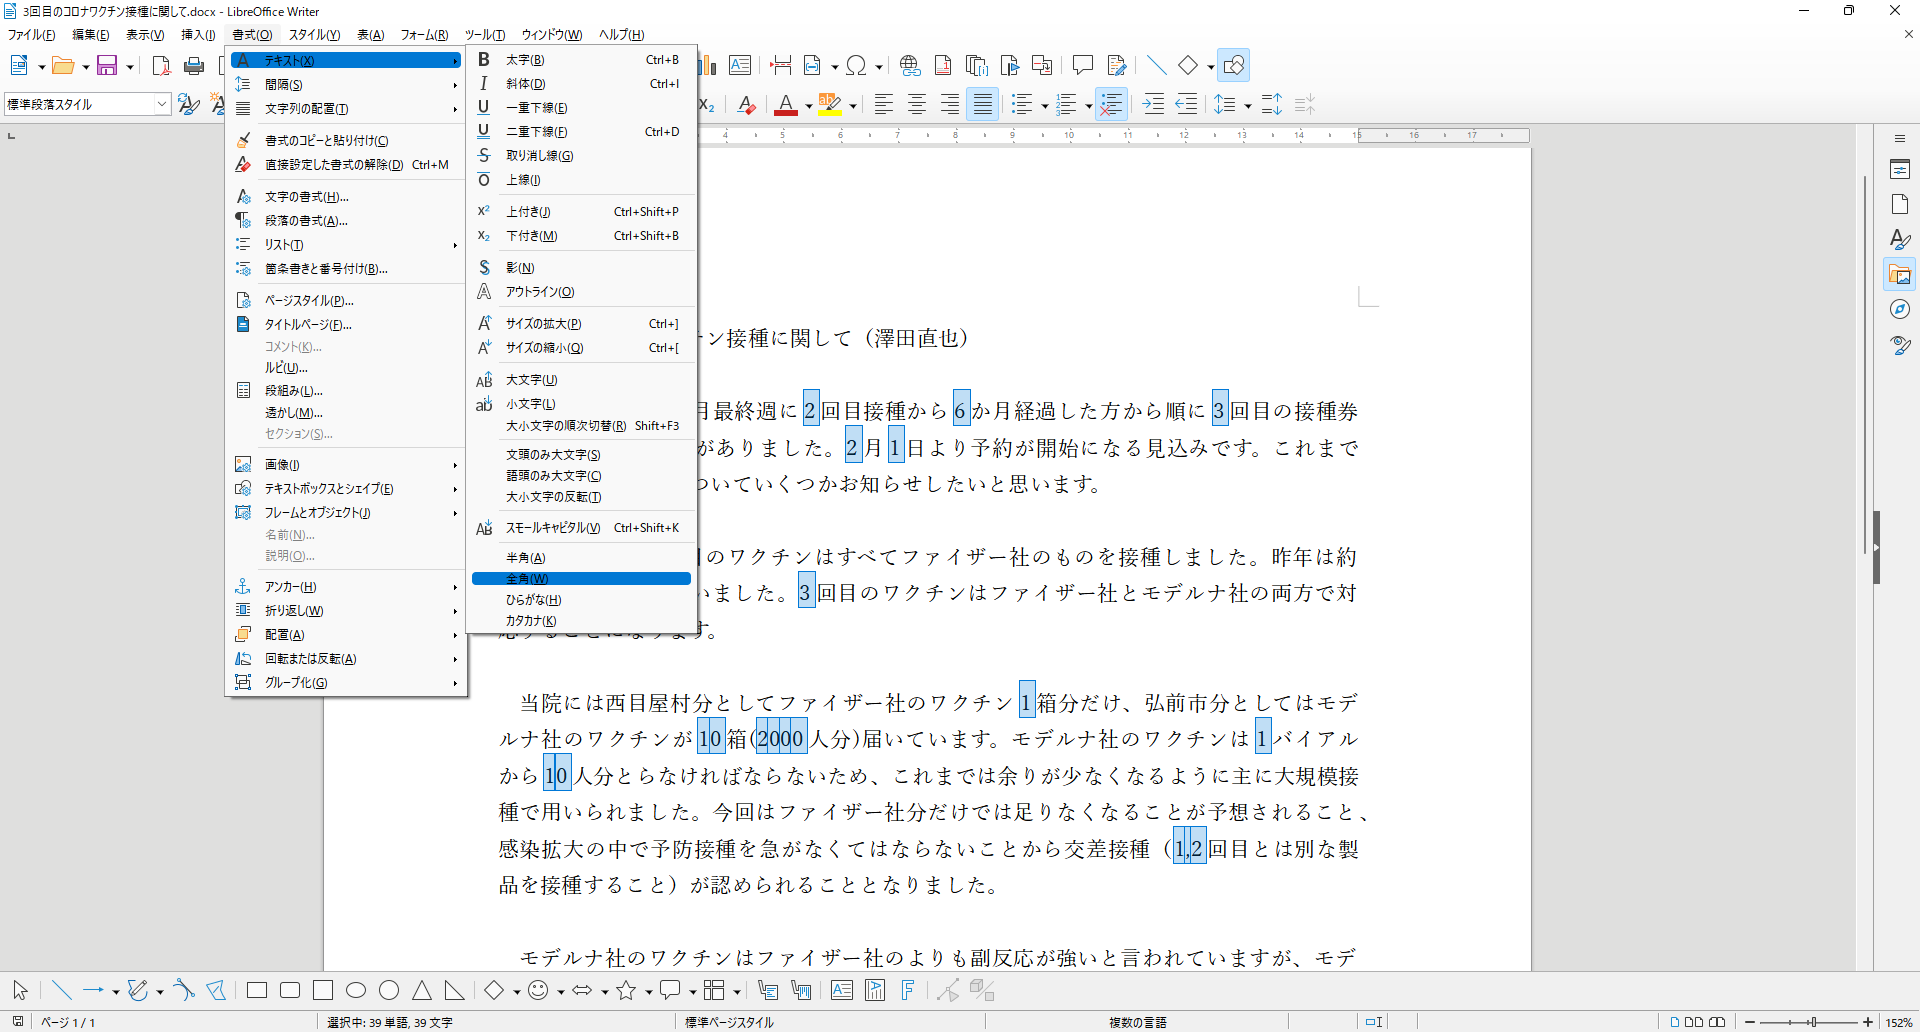Expand the アンカー(H) submenu
The image size is (1920, 1032).
click(346, 586)
